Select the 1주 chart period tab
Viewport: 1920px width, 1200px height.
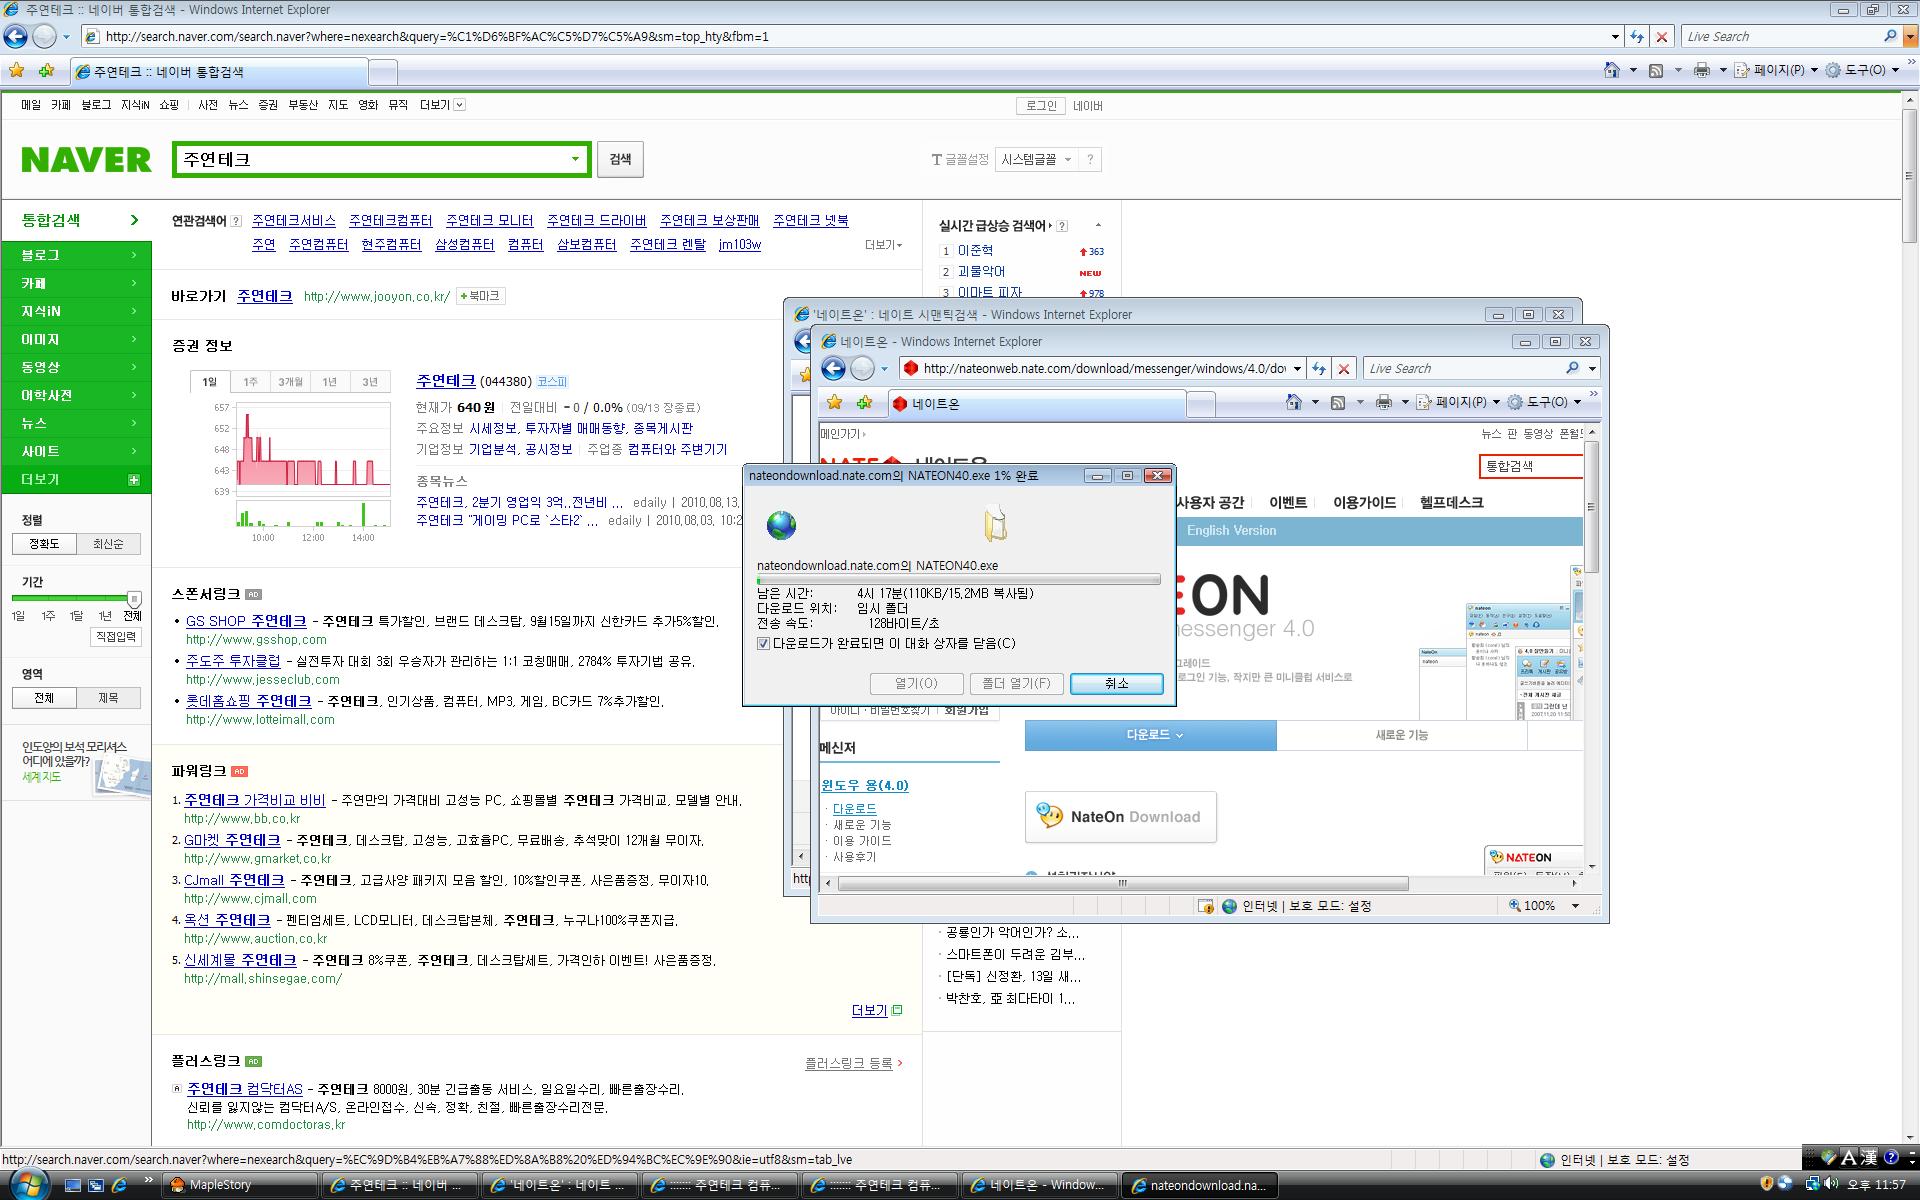tap(250, 382)
